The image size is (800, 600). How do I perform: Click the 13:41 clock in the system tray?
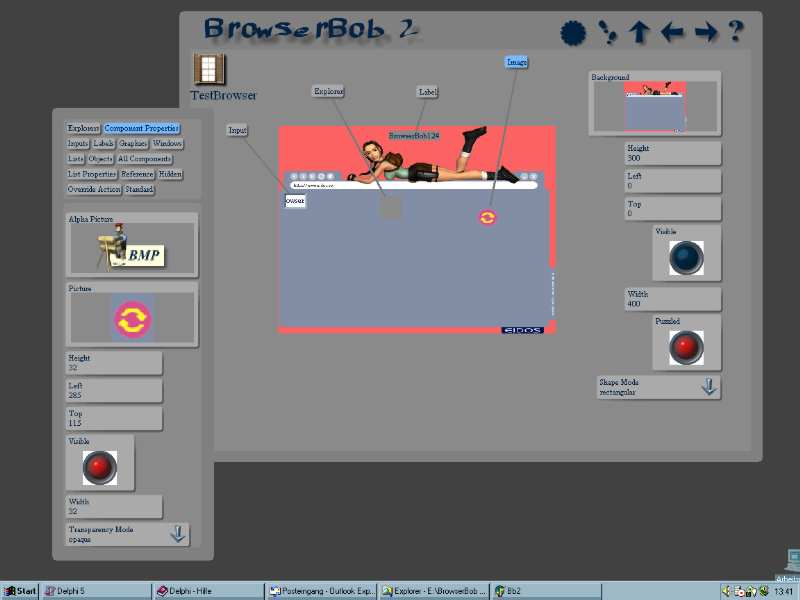pyautogui.click(x=783, y=591)
